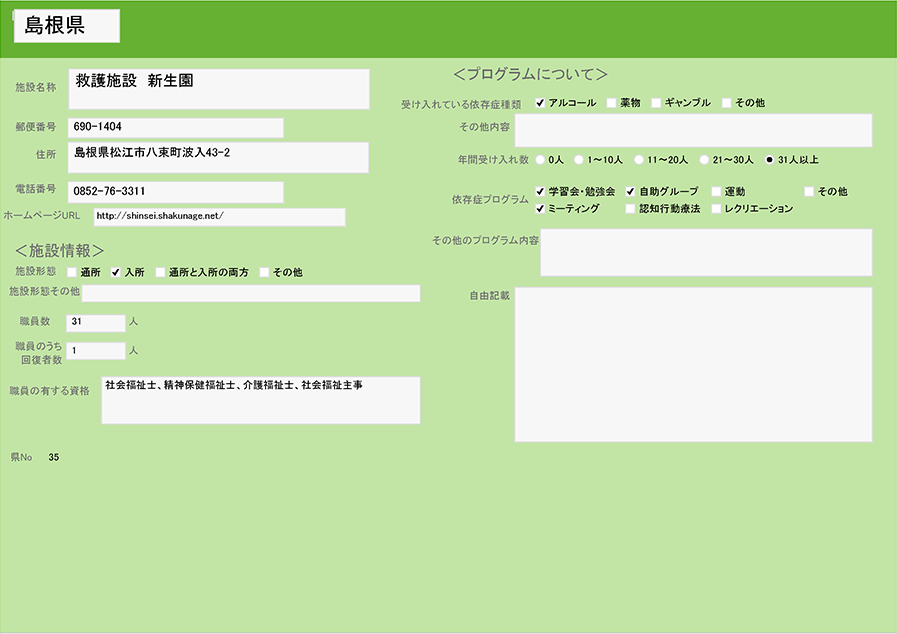Uncheck the 自助グループ checkbox
The image size is (897, 634).
[x=630, y=191]
